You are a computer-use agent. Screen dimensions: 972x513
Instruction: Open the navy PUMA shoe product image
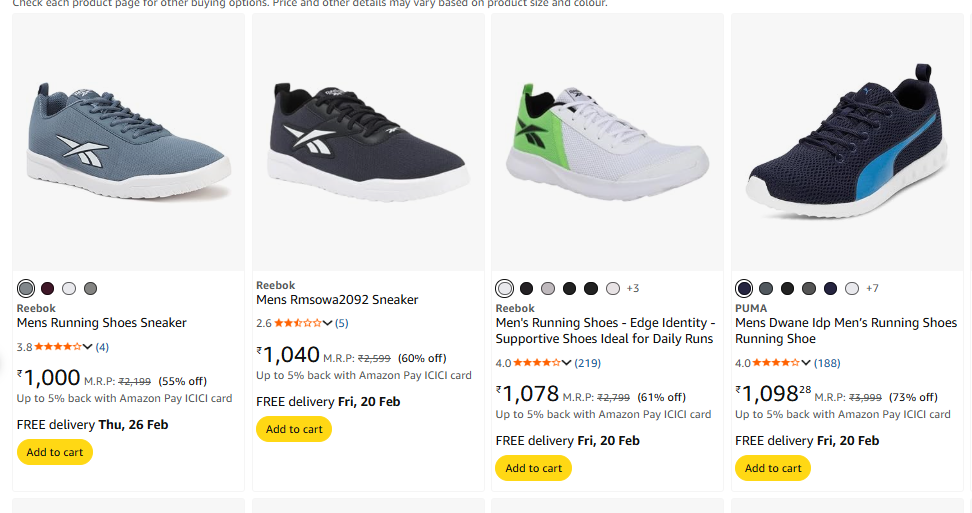tap(847, 142)
